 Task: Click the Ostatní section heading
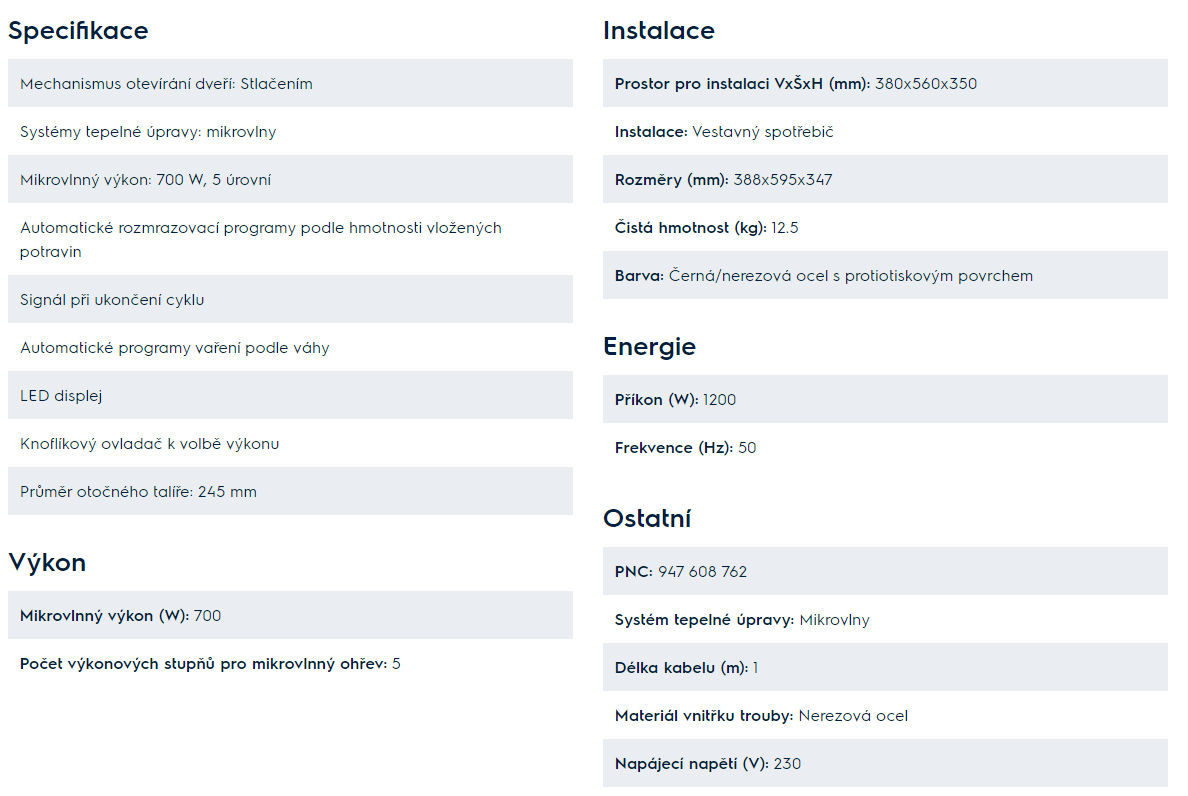[647, 519]
